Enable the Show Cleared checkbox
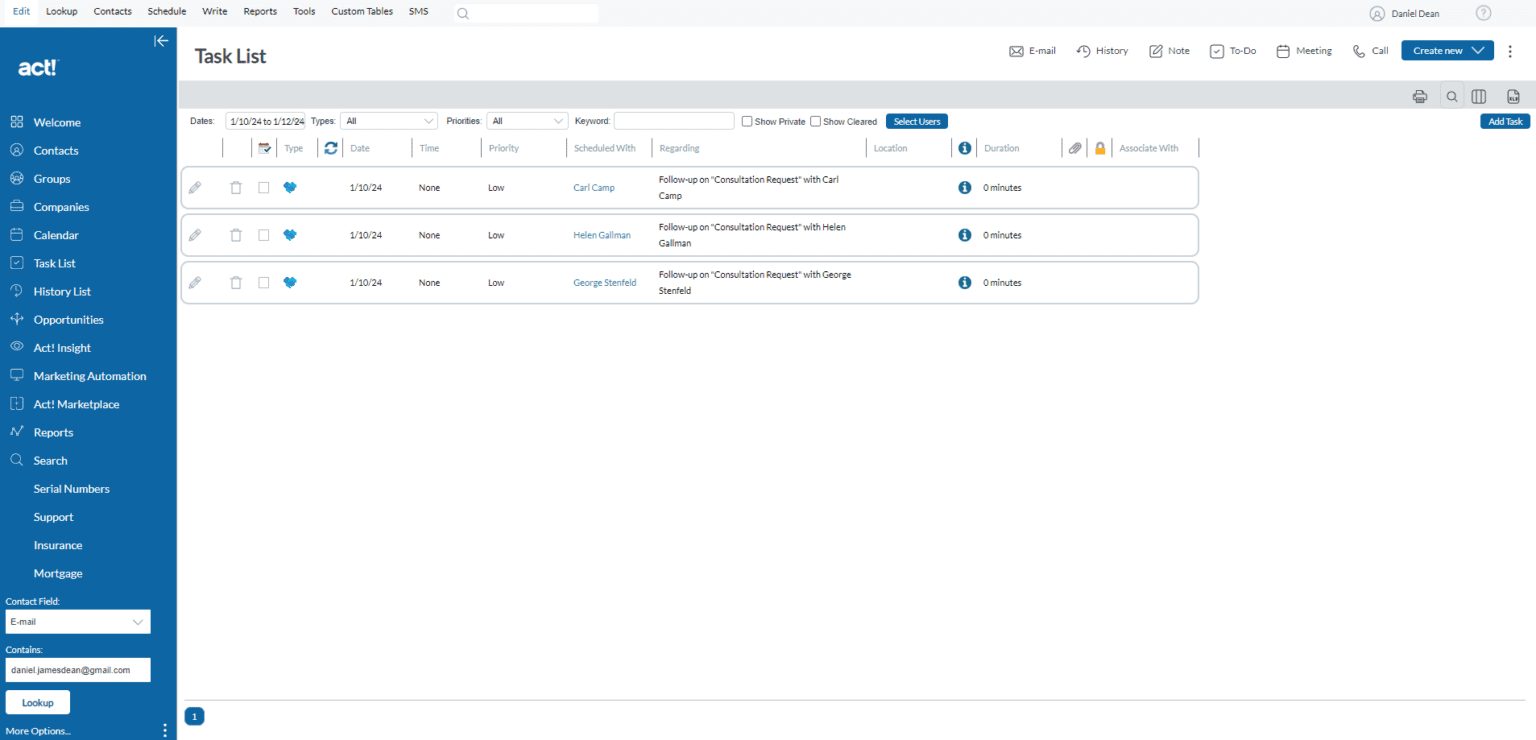 click(x=816, y=121)
